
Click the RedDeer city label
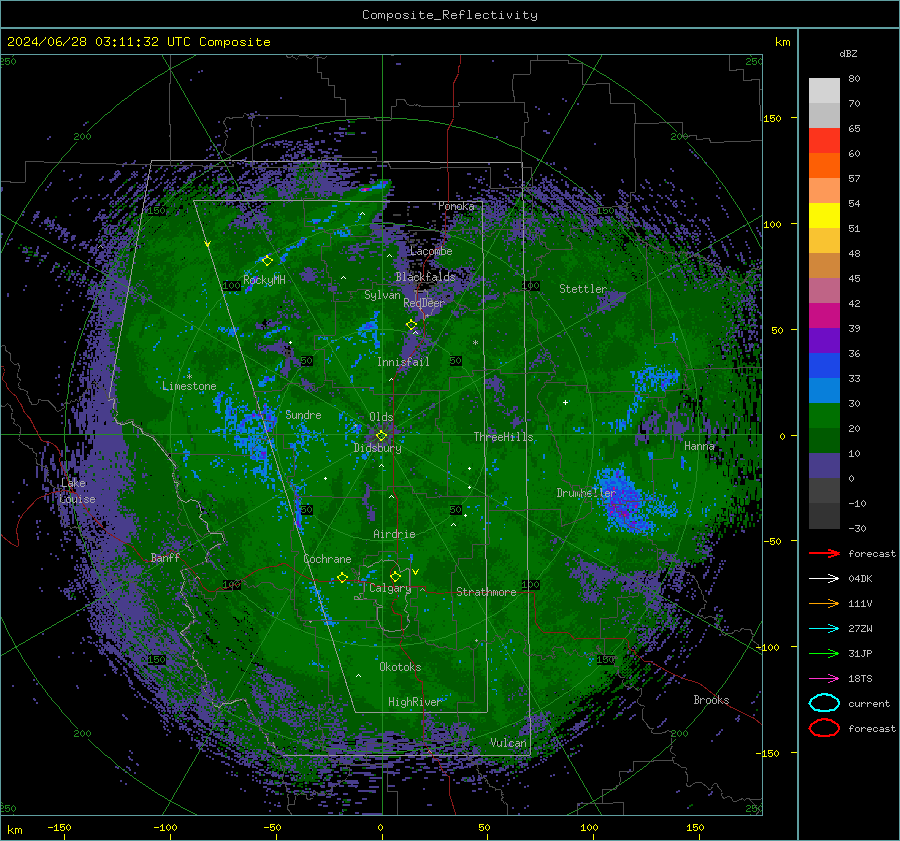coord(424,303)
